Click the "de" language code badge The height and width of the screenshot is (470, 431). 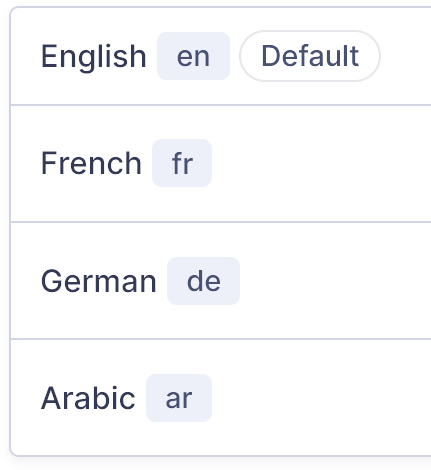(x=203, y=281)
